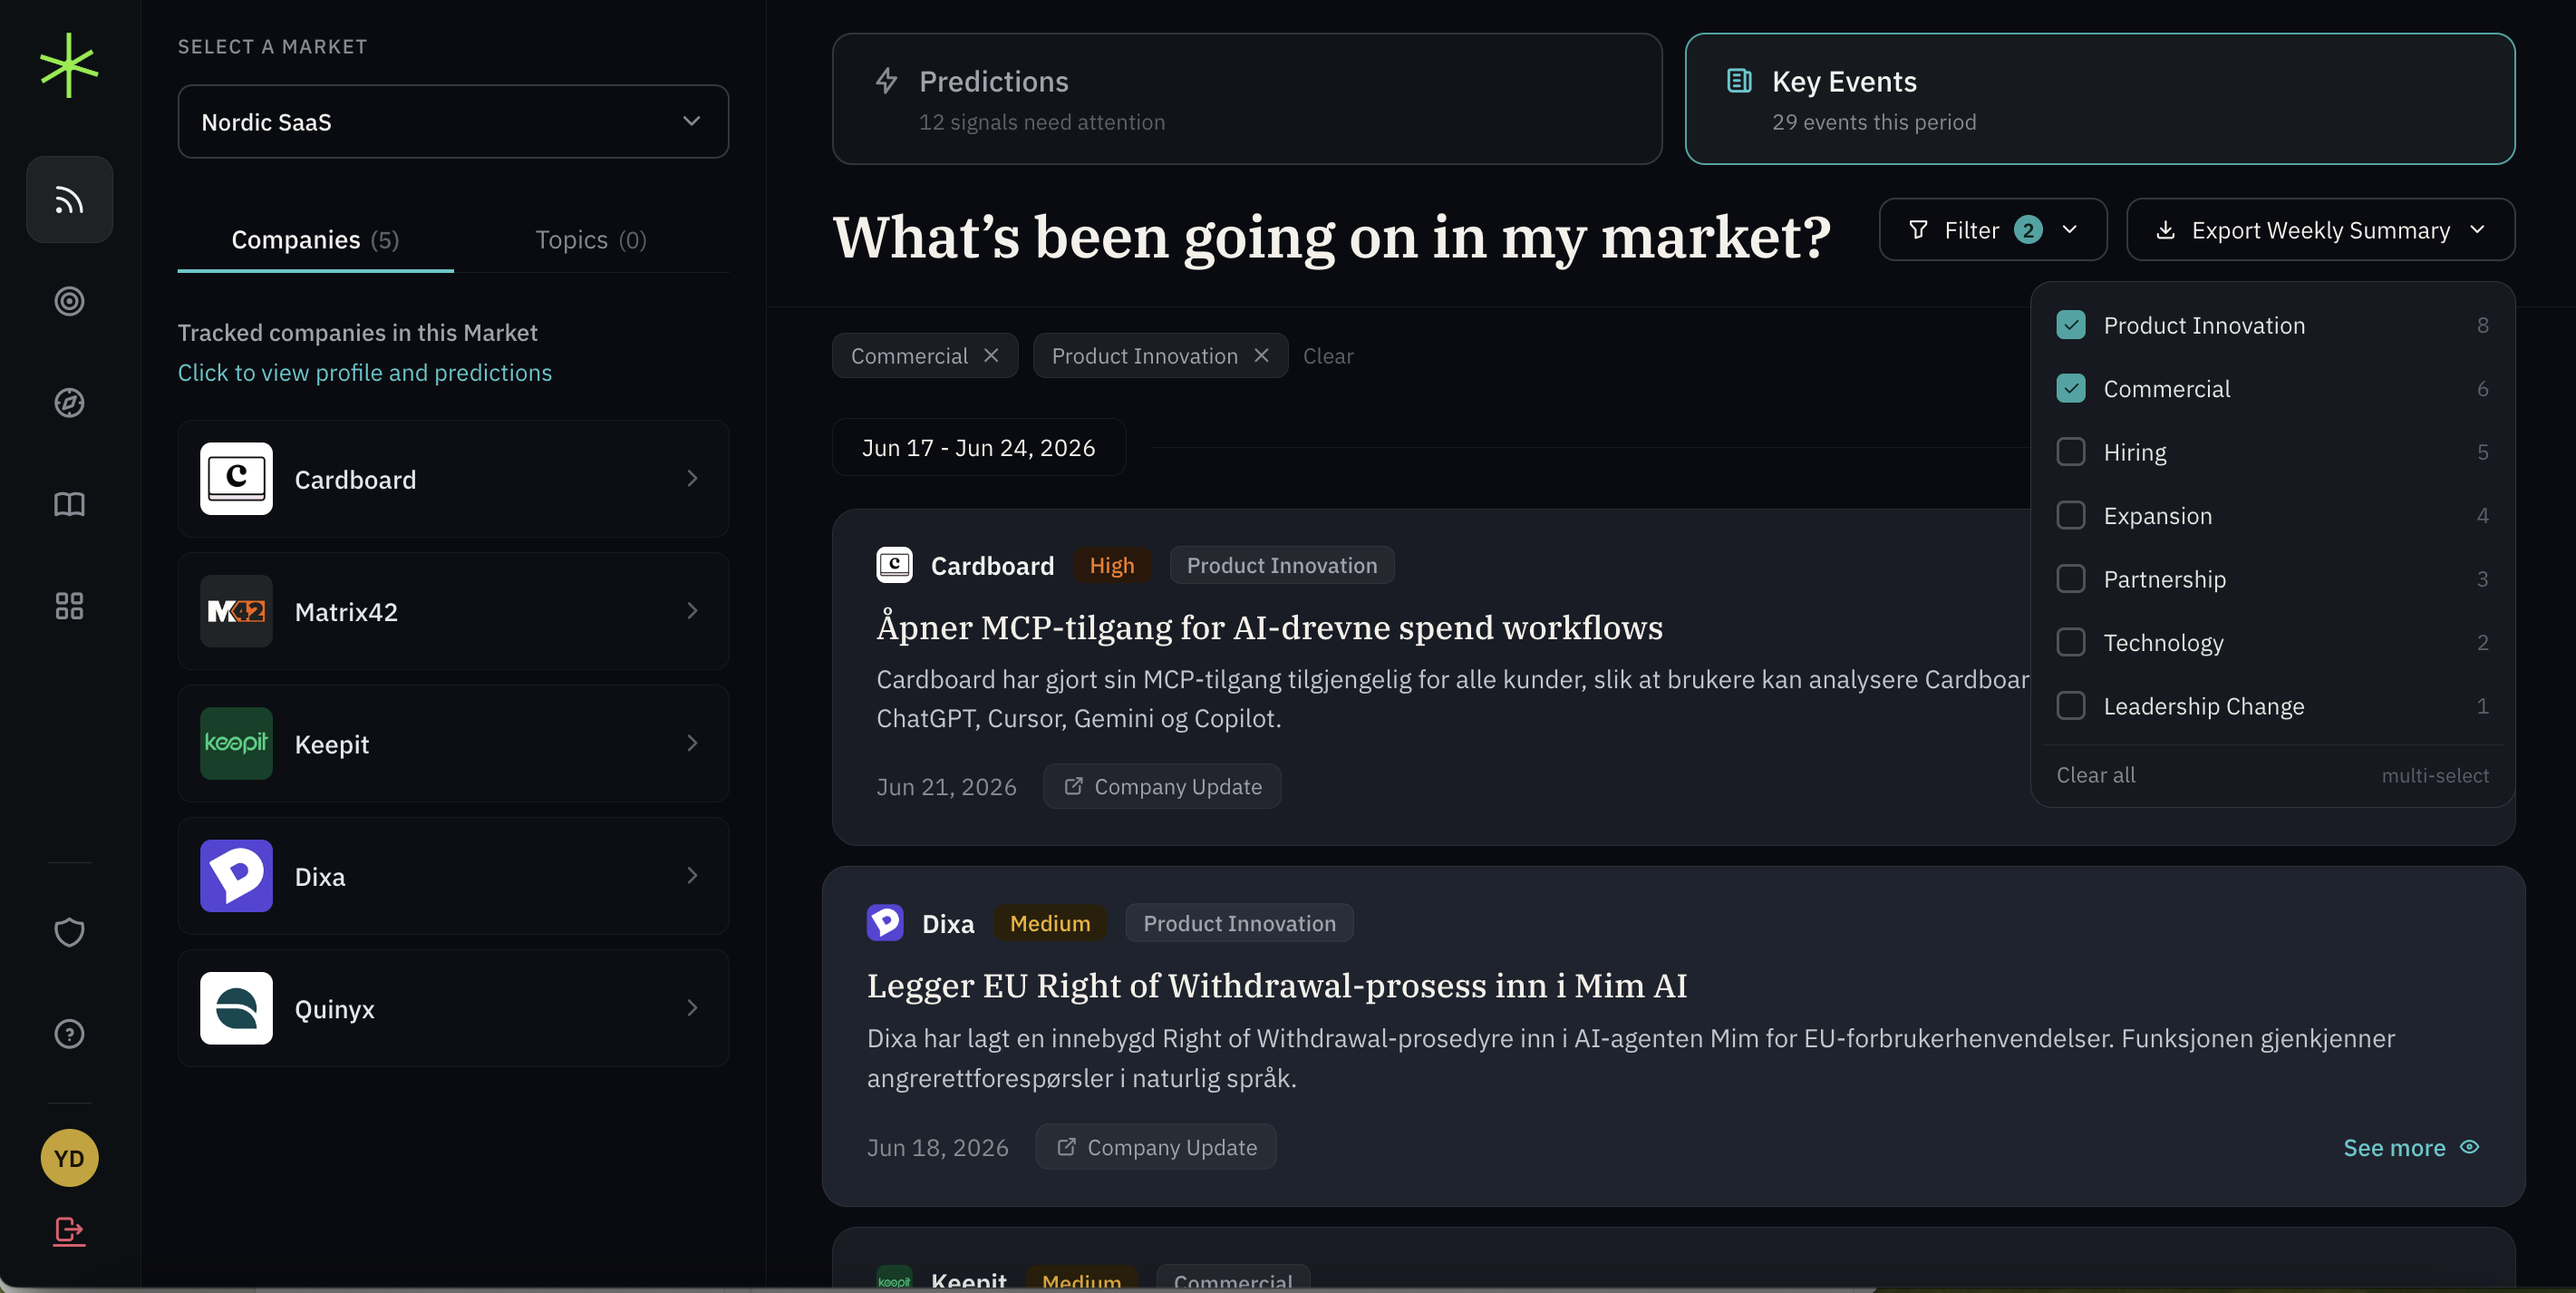
Task: Click the lightning bolt Predictions icon
Action: tap(887, 81)
